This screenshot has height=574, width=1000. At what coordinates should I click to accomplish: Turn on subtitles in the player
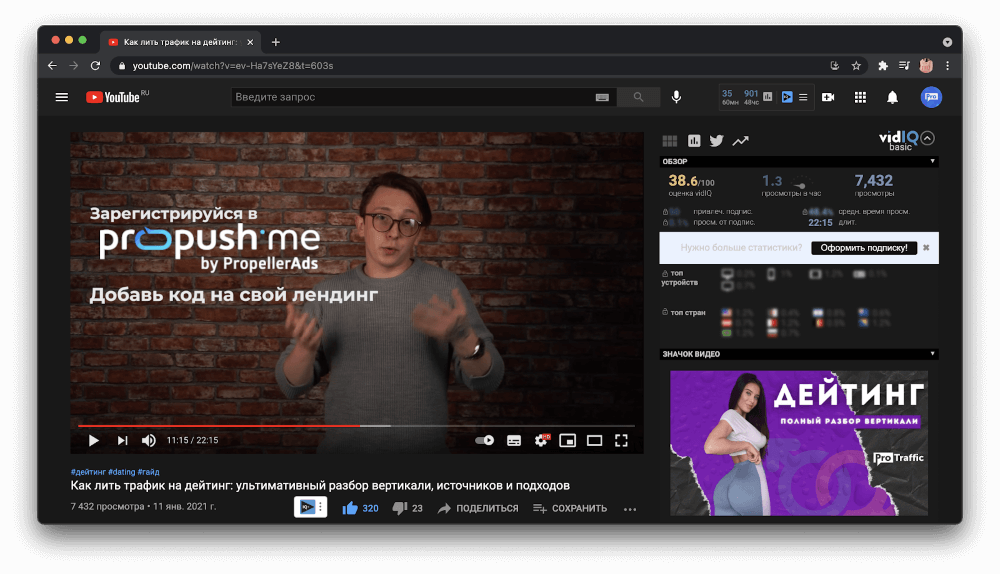click(514, 440)
